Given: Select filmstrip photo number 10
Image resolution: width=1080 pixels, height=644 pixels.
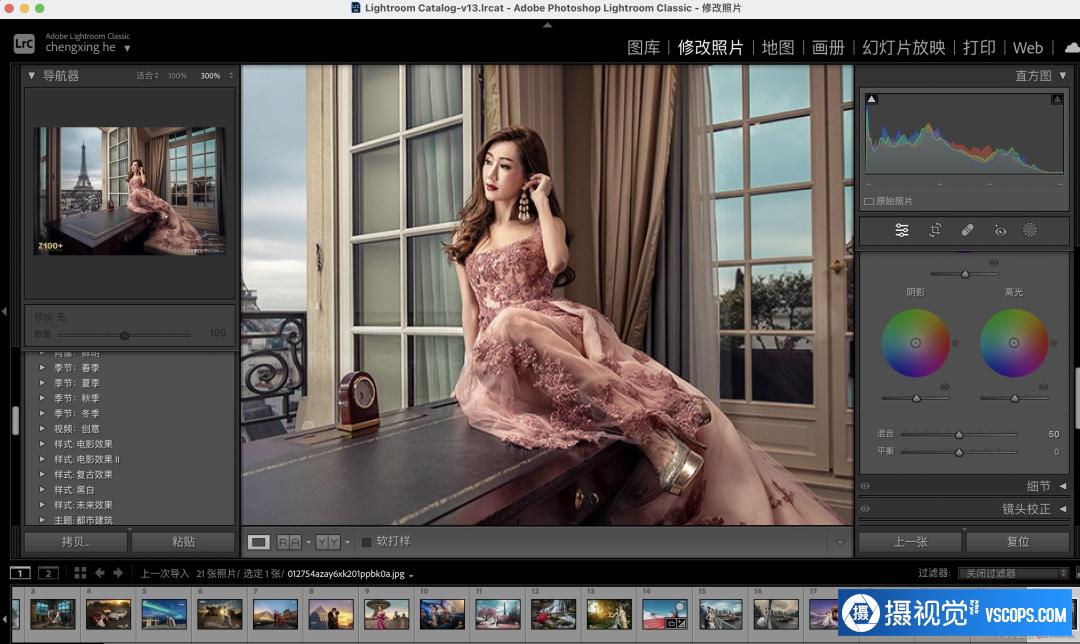Looking at the screenshot, I should click(x=442, y=614).
